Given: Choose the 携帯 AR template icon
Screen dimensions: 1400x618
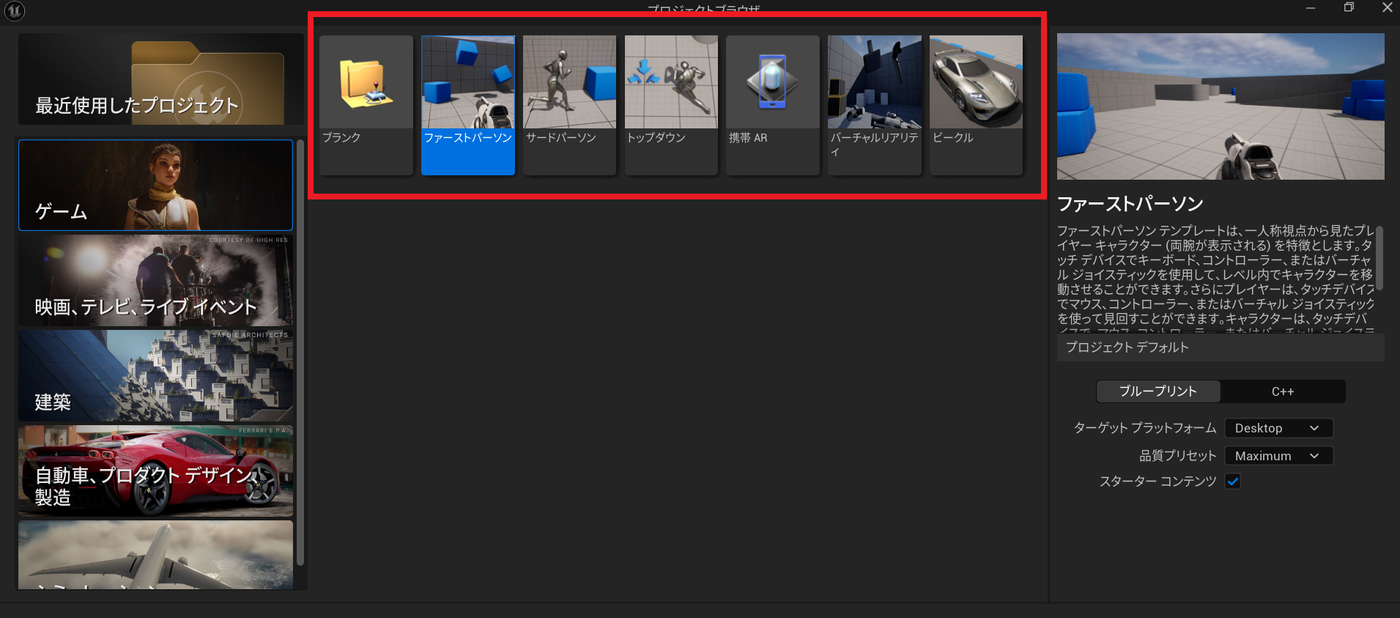Looking at the screenshot, I should pyautogui.click(x=773, y=105).
